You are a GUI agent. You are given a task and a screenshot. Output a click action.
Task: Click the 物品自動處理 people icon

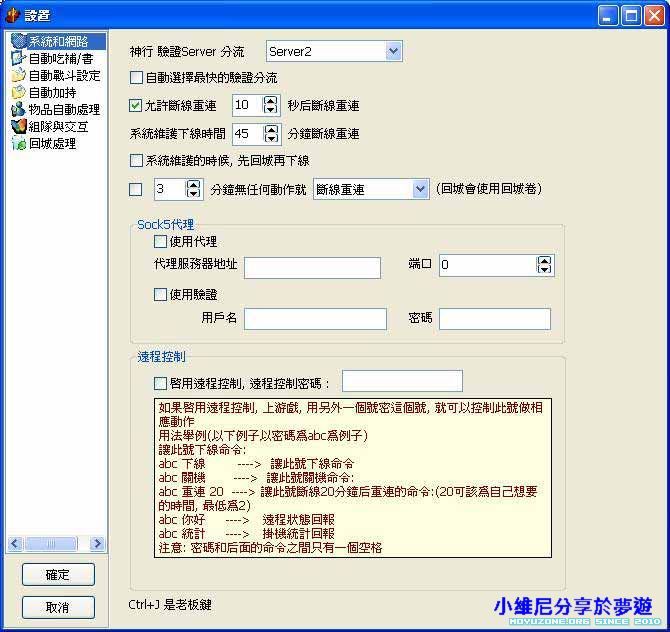coord(18,109)
